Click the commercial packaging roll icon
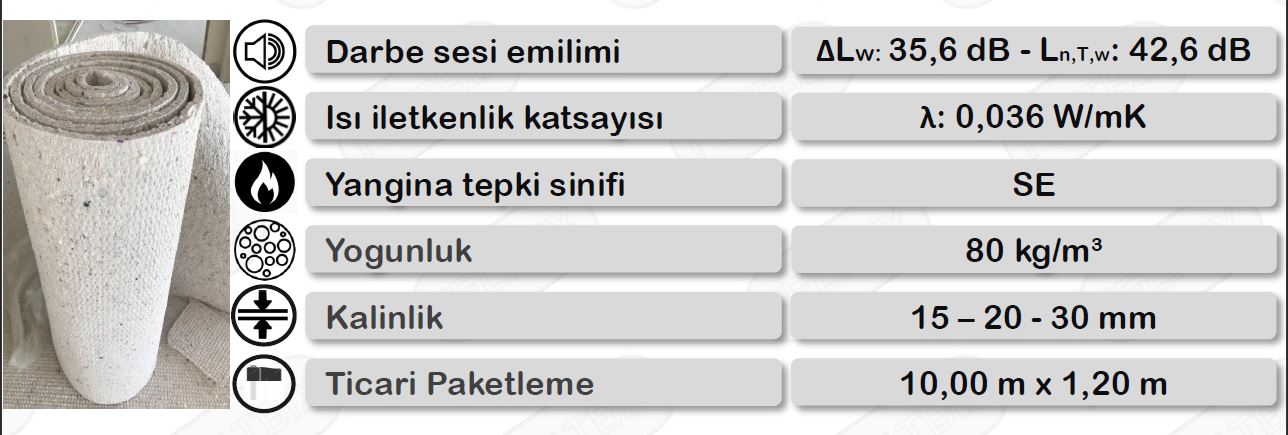 [265, 383]
